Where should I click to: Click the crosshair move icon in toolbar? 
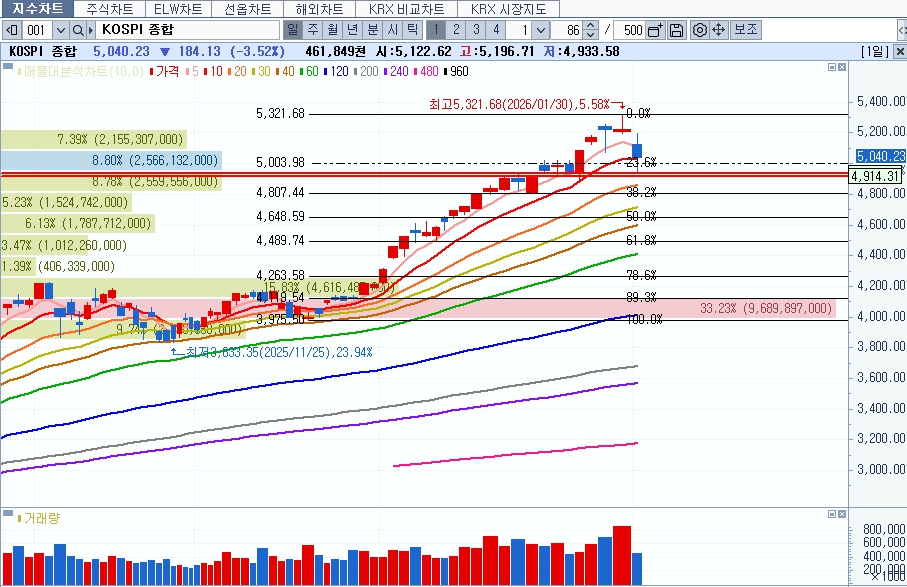[x=718, y=30]
